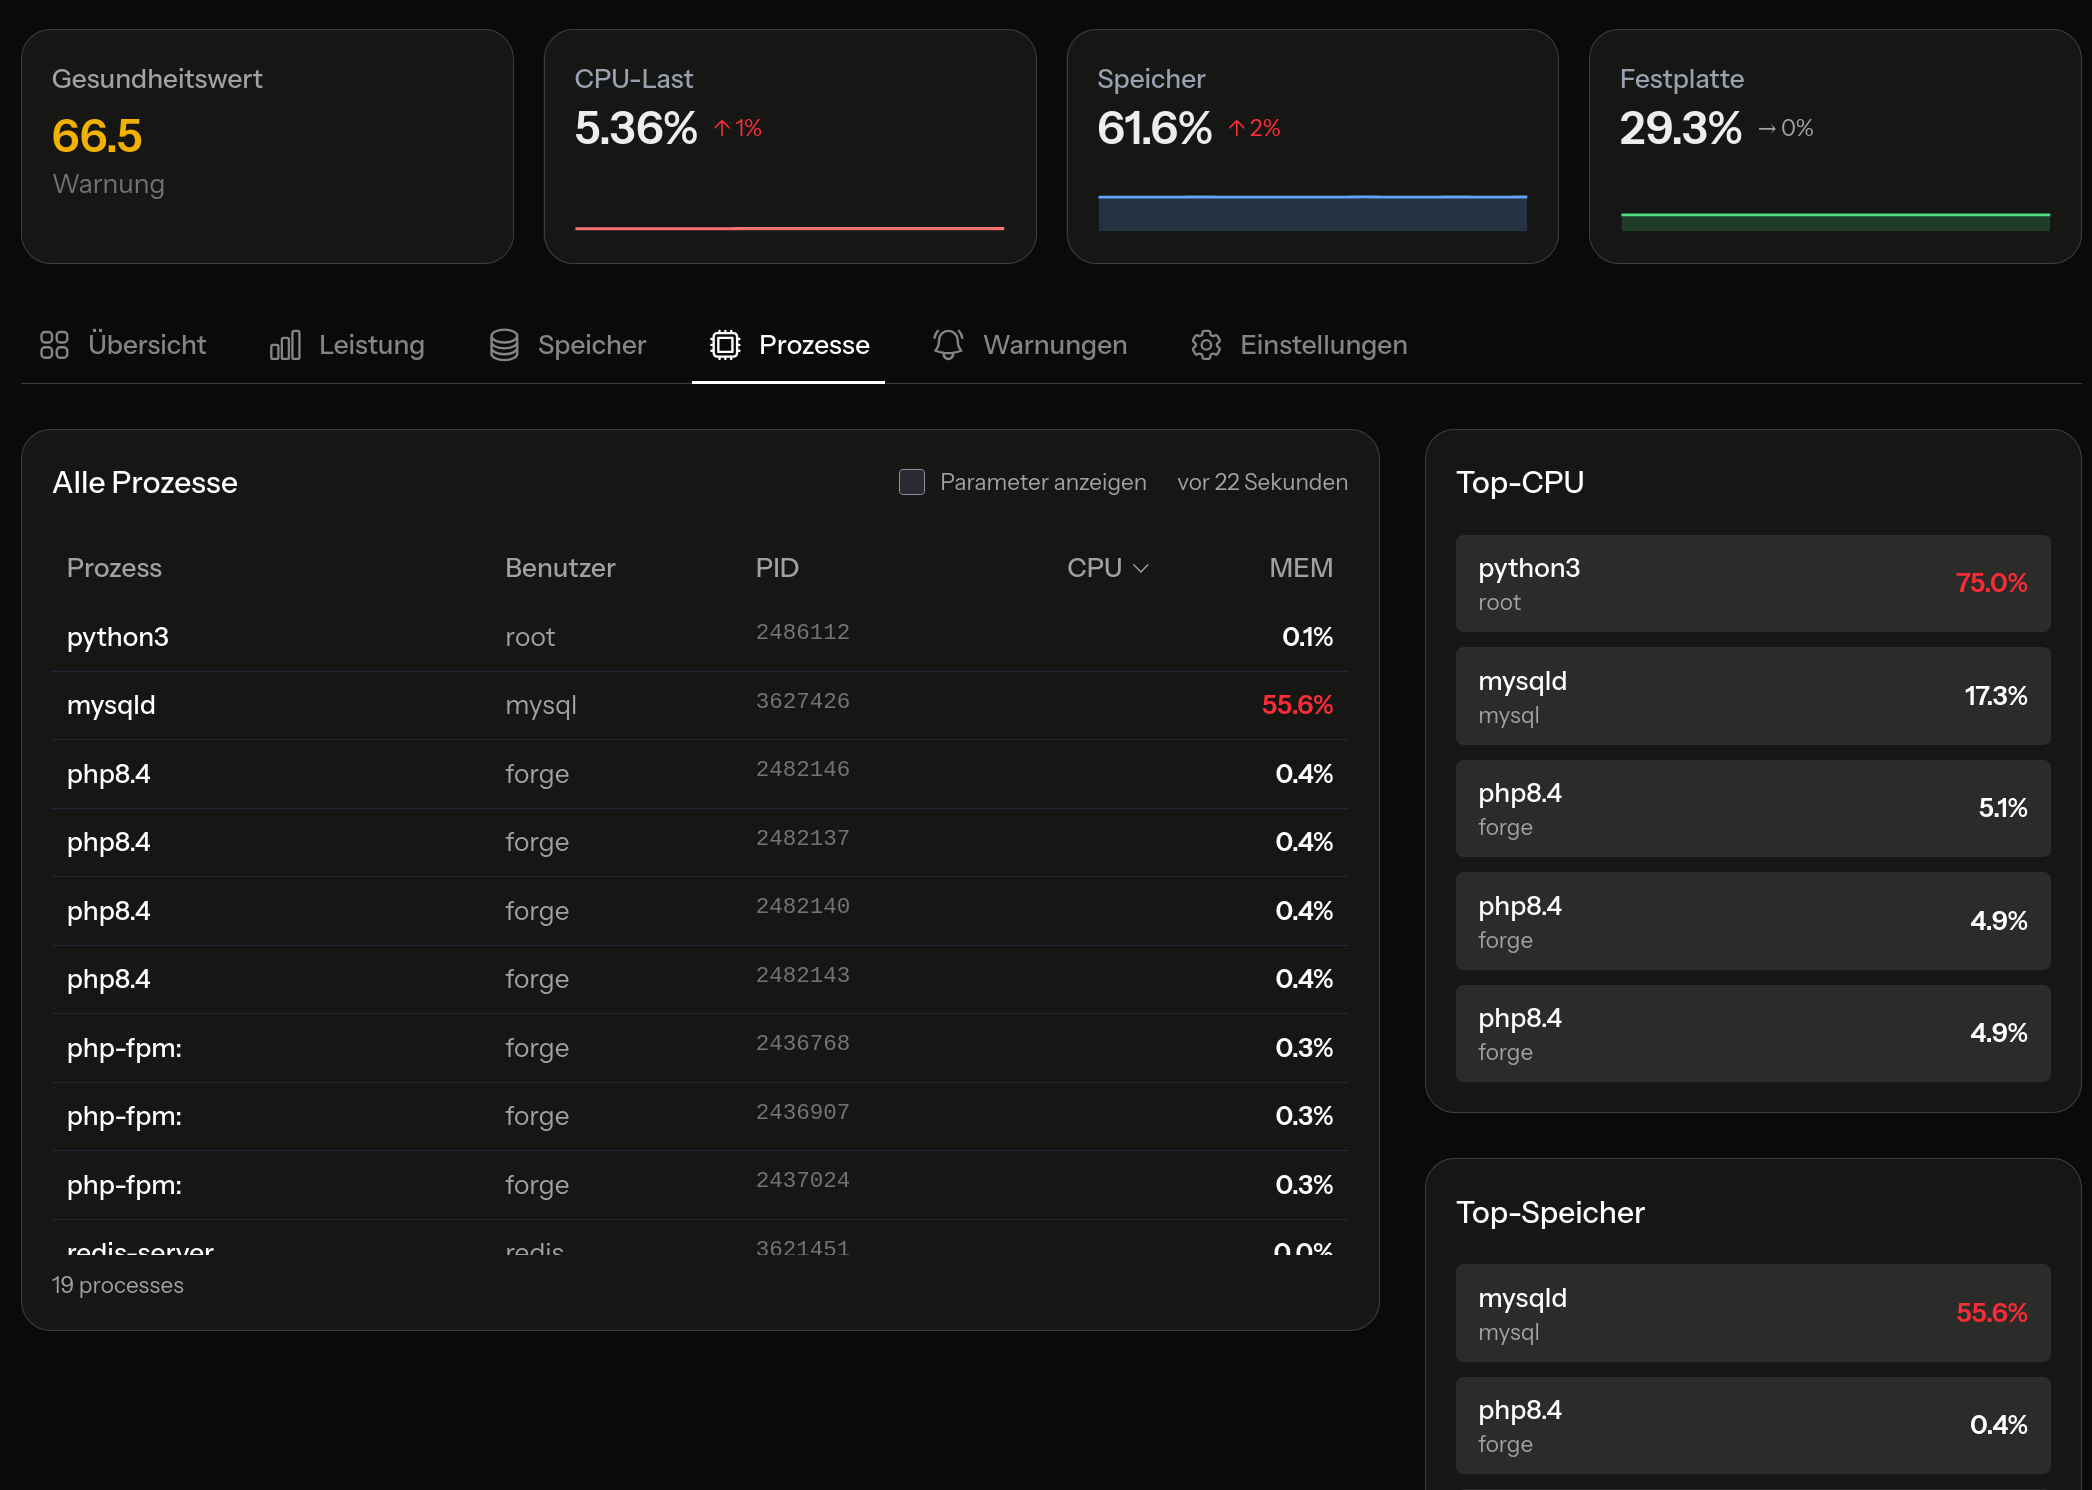Screen dimensions: 2092x1490
Task: Click the red up arrow by CPU-Last
Action: [722, 128]
